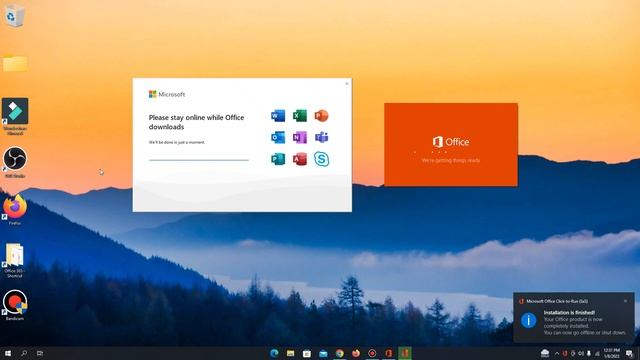640x360 pixels.
Task: Open the Windows Start menu
Action: coord(8,353)
